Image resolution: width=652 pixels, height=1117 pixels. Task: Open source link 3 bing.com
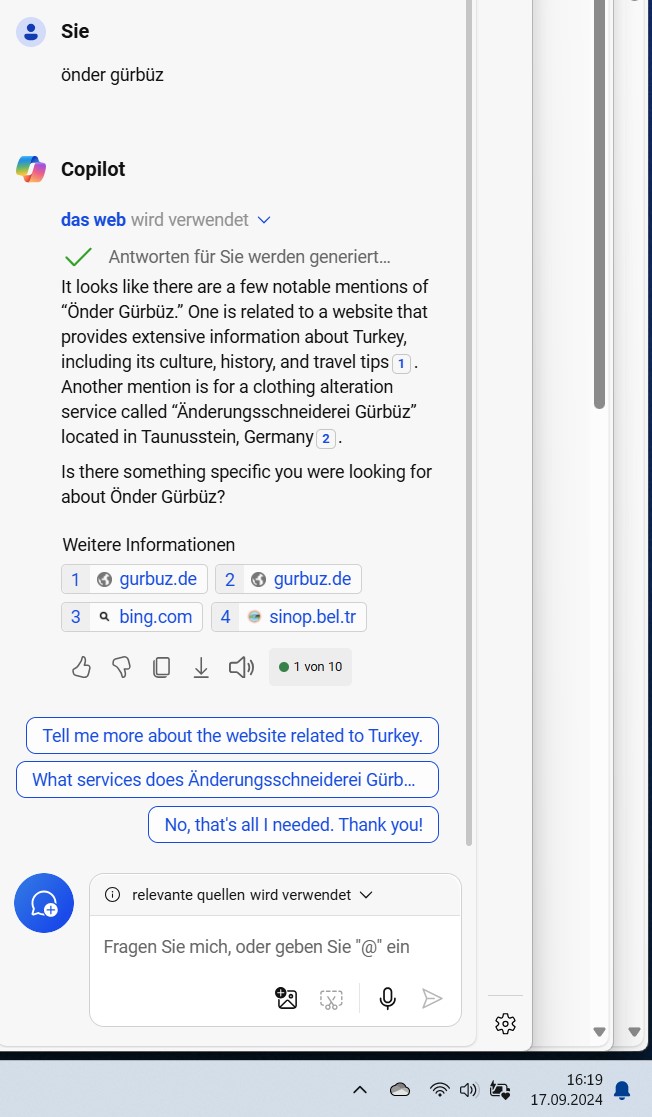pyautogui.click(x=132, y=617)
